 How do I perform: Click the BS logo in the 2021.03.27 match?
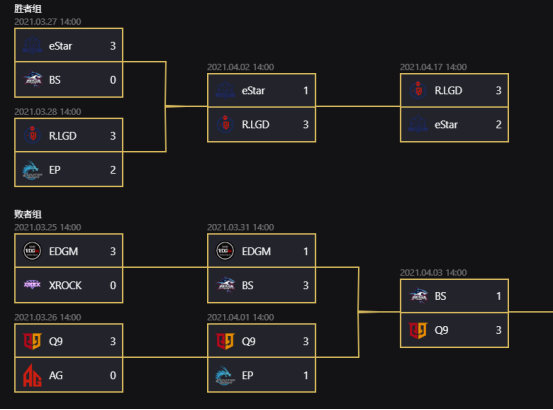click(33, 79)
